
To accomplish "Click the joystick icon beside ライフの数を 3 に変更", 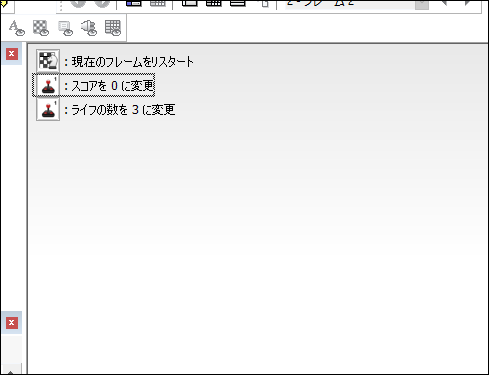I will (x=48, y=109).
